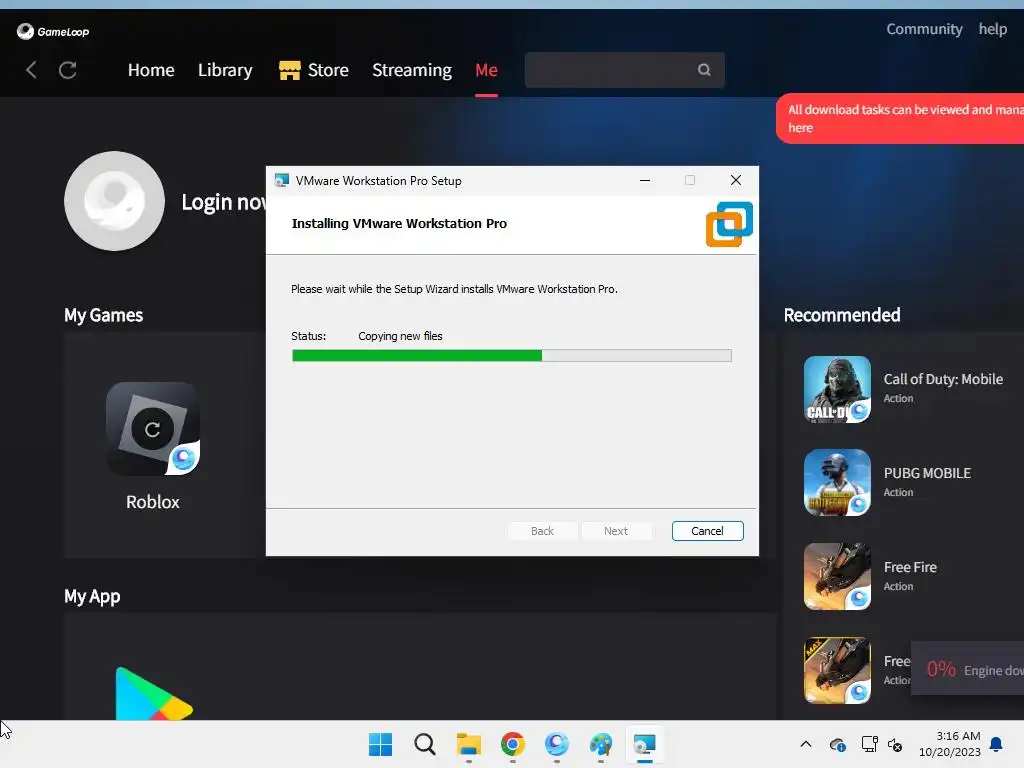Click the PUBG MOBILE title
The width and height of the screenshot is (1024, 768).
[x=927, y=473]
